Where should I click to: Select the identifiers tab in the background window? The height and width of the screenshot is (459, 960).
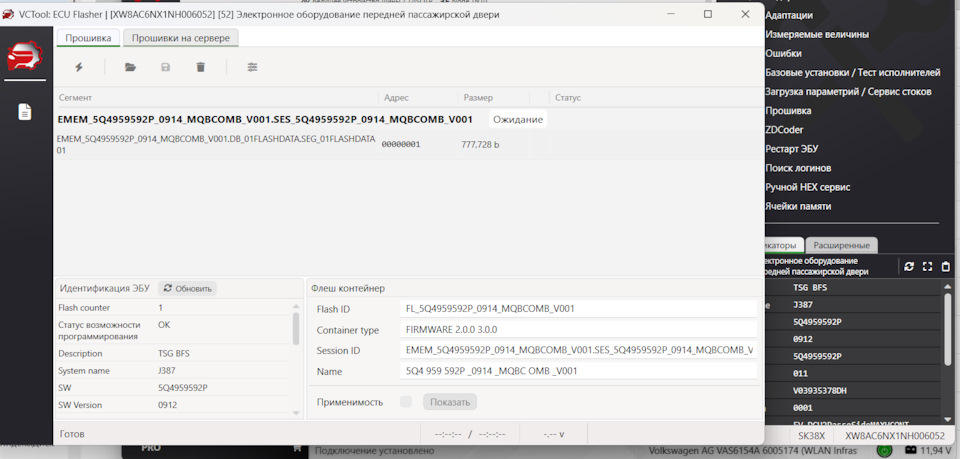click(x=784, y=245)
